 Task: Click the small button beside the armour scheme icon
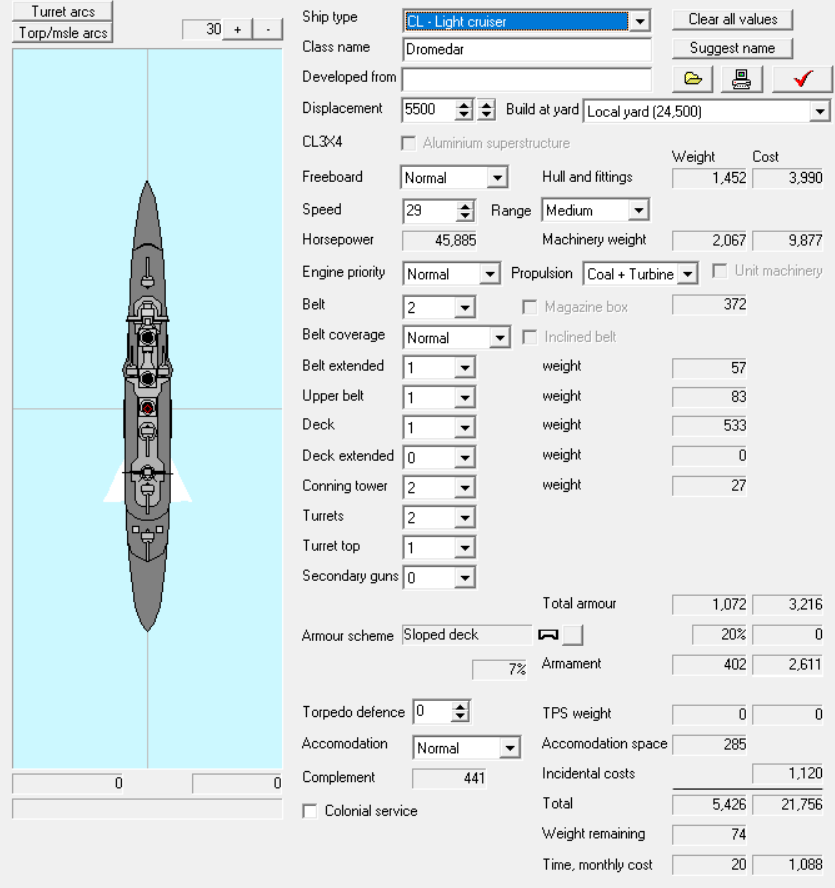573,635
